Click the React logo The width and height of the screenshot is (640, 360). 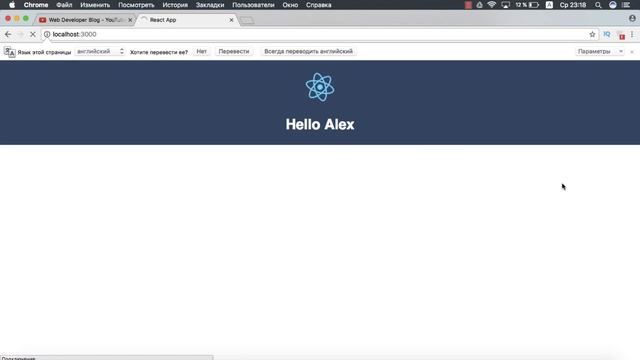[x=320, y=87]
